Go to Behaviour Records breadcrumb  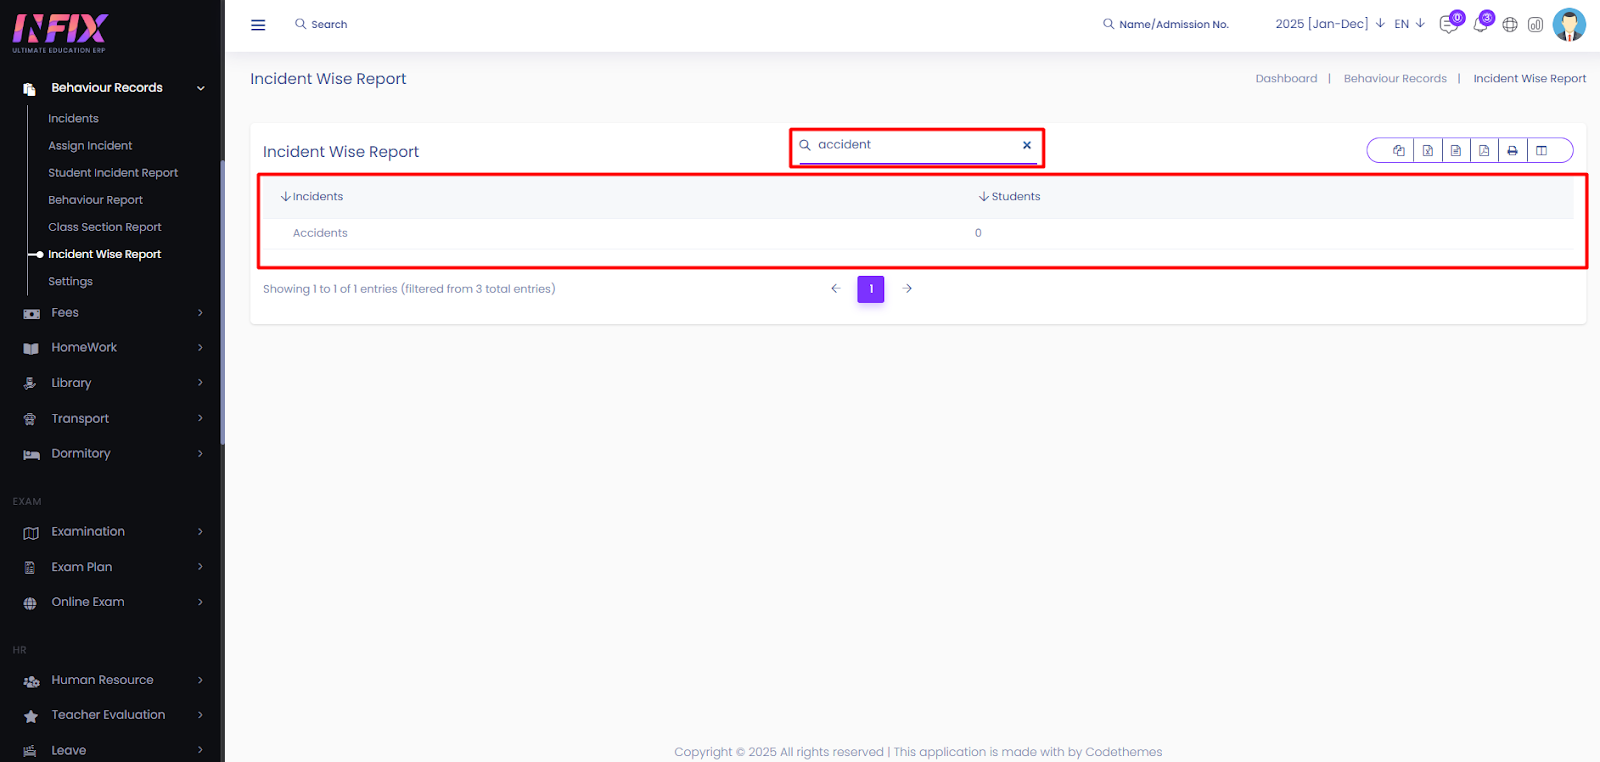(1395, 79)
